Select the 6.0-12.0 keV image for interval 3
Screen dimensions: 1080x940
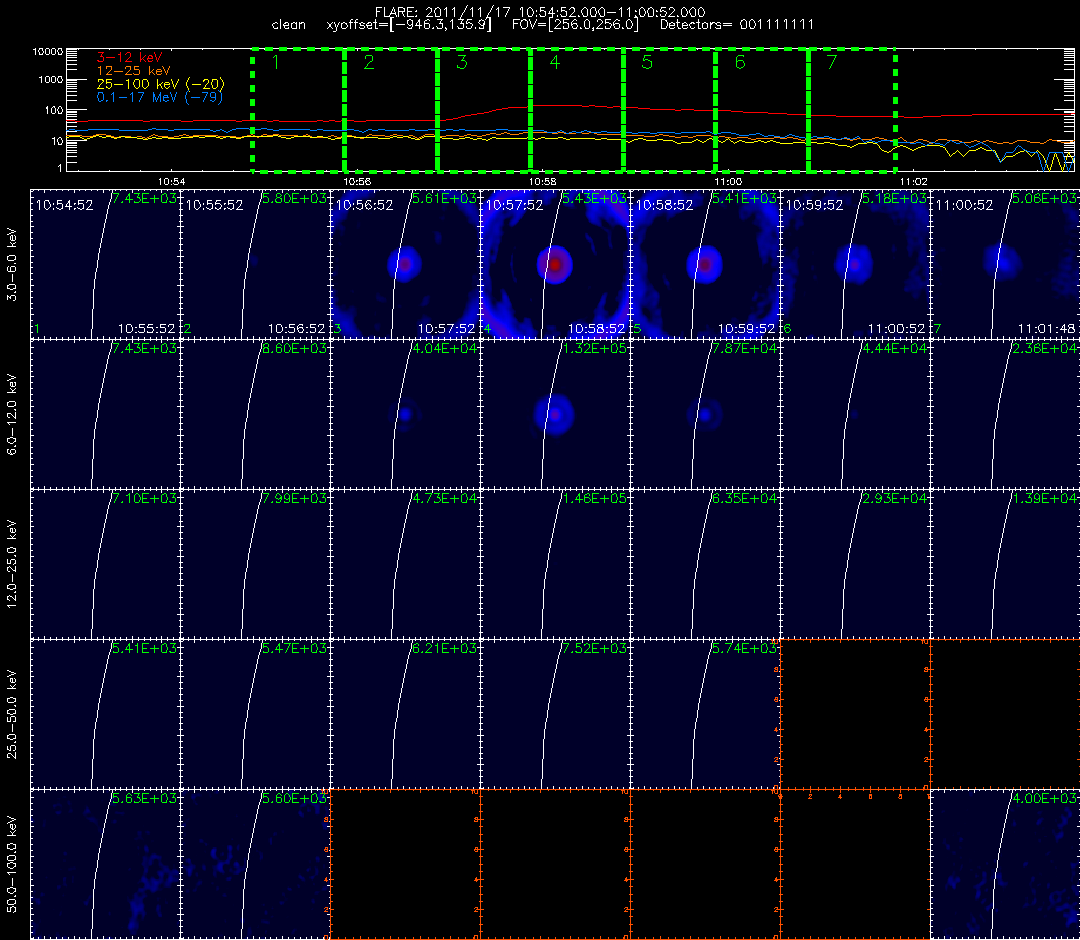tap(406, 414)
